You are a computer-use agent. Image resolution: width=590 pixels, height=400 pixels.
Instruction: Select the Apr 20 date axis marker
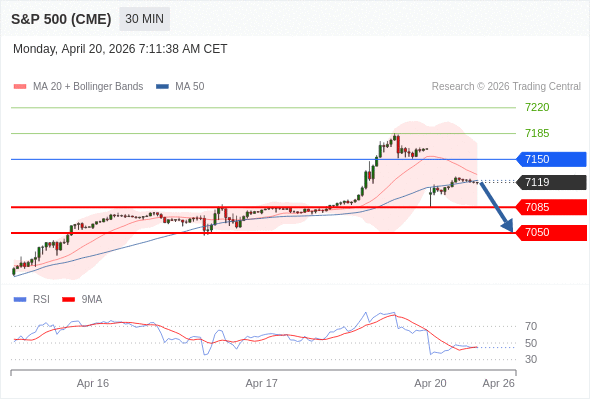pos(430,383)
